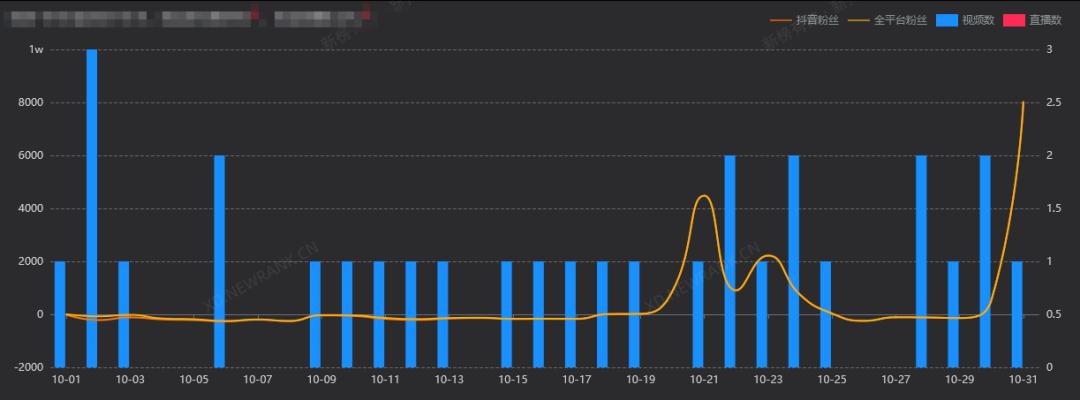Click the blue 视频数 legend color box
The height and width of the screenshot is (400, 1080).
point(947,20)
